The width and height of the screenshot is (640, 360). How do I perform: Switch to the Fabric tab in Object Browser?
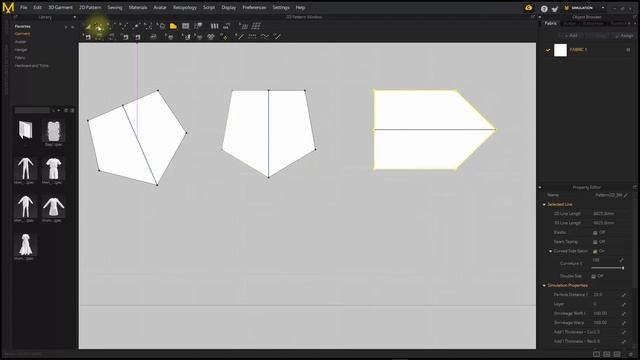tap(551, 24)
